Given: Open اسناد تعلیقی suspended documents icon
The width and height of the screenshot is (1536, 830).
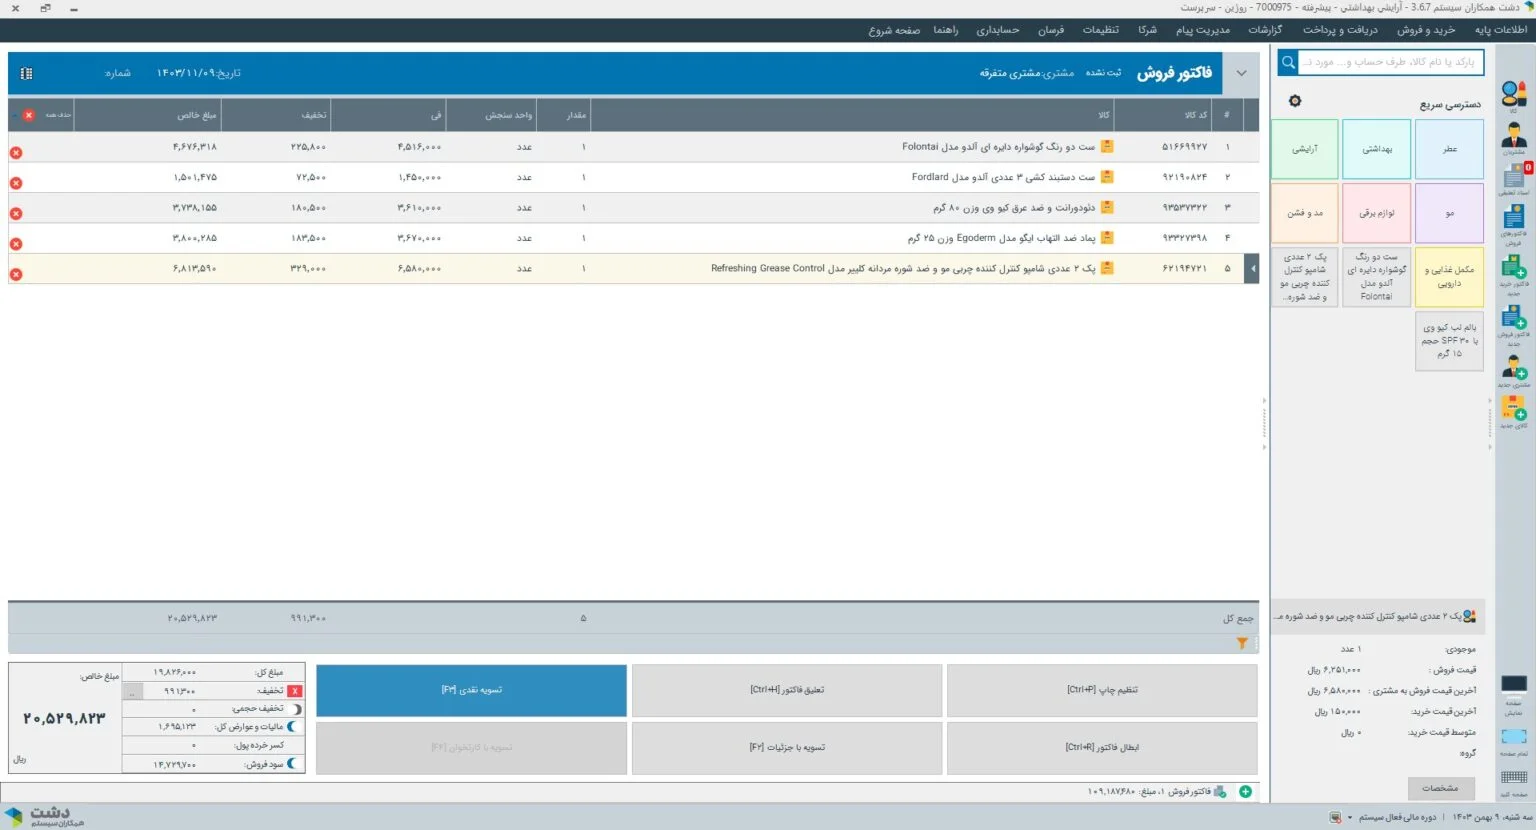Looking at the screenshot, I should tap(1514, 179).
